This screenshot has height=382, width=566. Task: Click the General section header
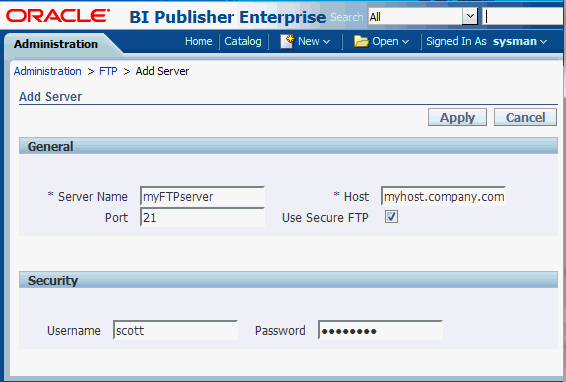pyautogui.click(x=288, y=146)
